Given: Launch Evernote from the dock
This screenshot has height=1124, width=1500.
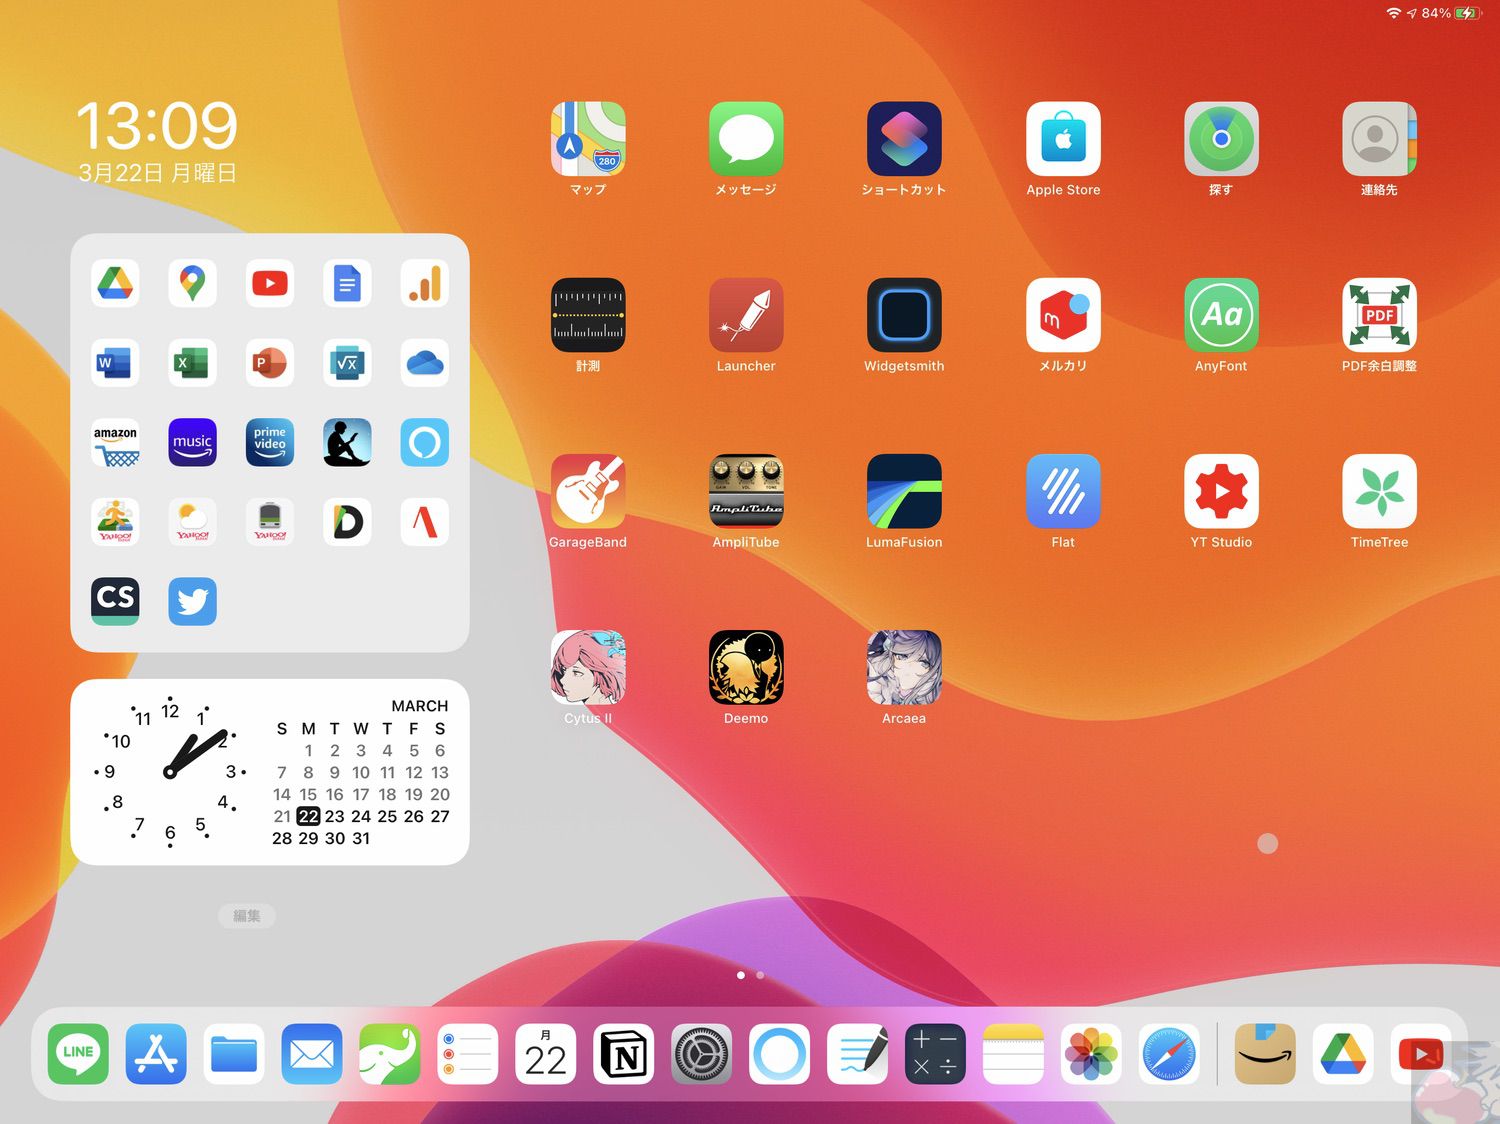Looking at the screenshot, I should coord(390,1054).
